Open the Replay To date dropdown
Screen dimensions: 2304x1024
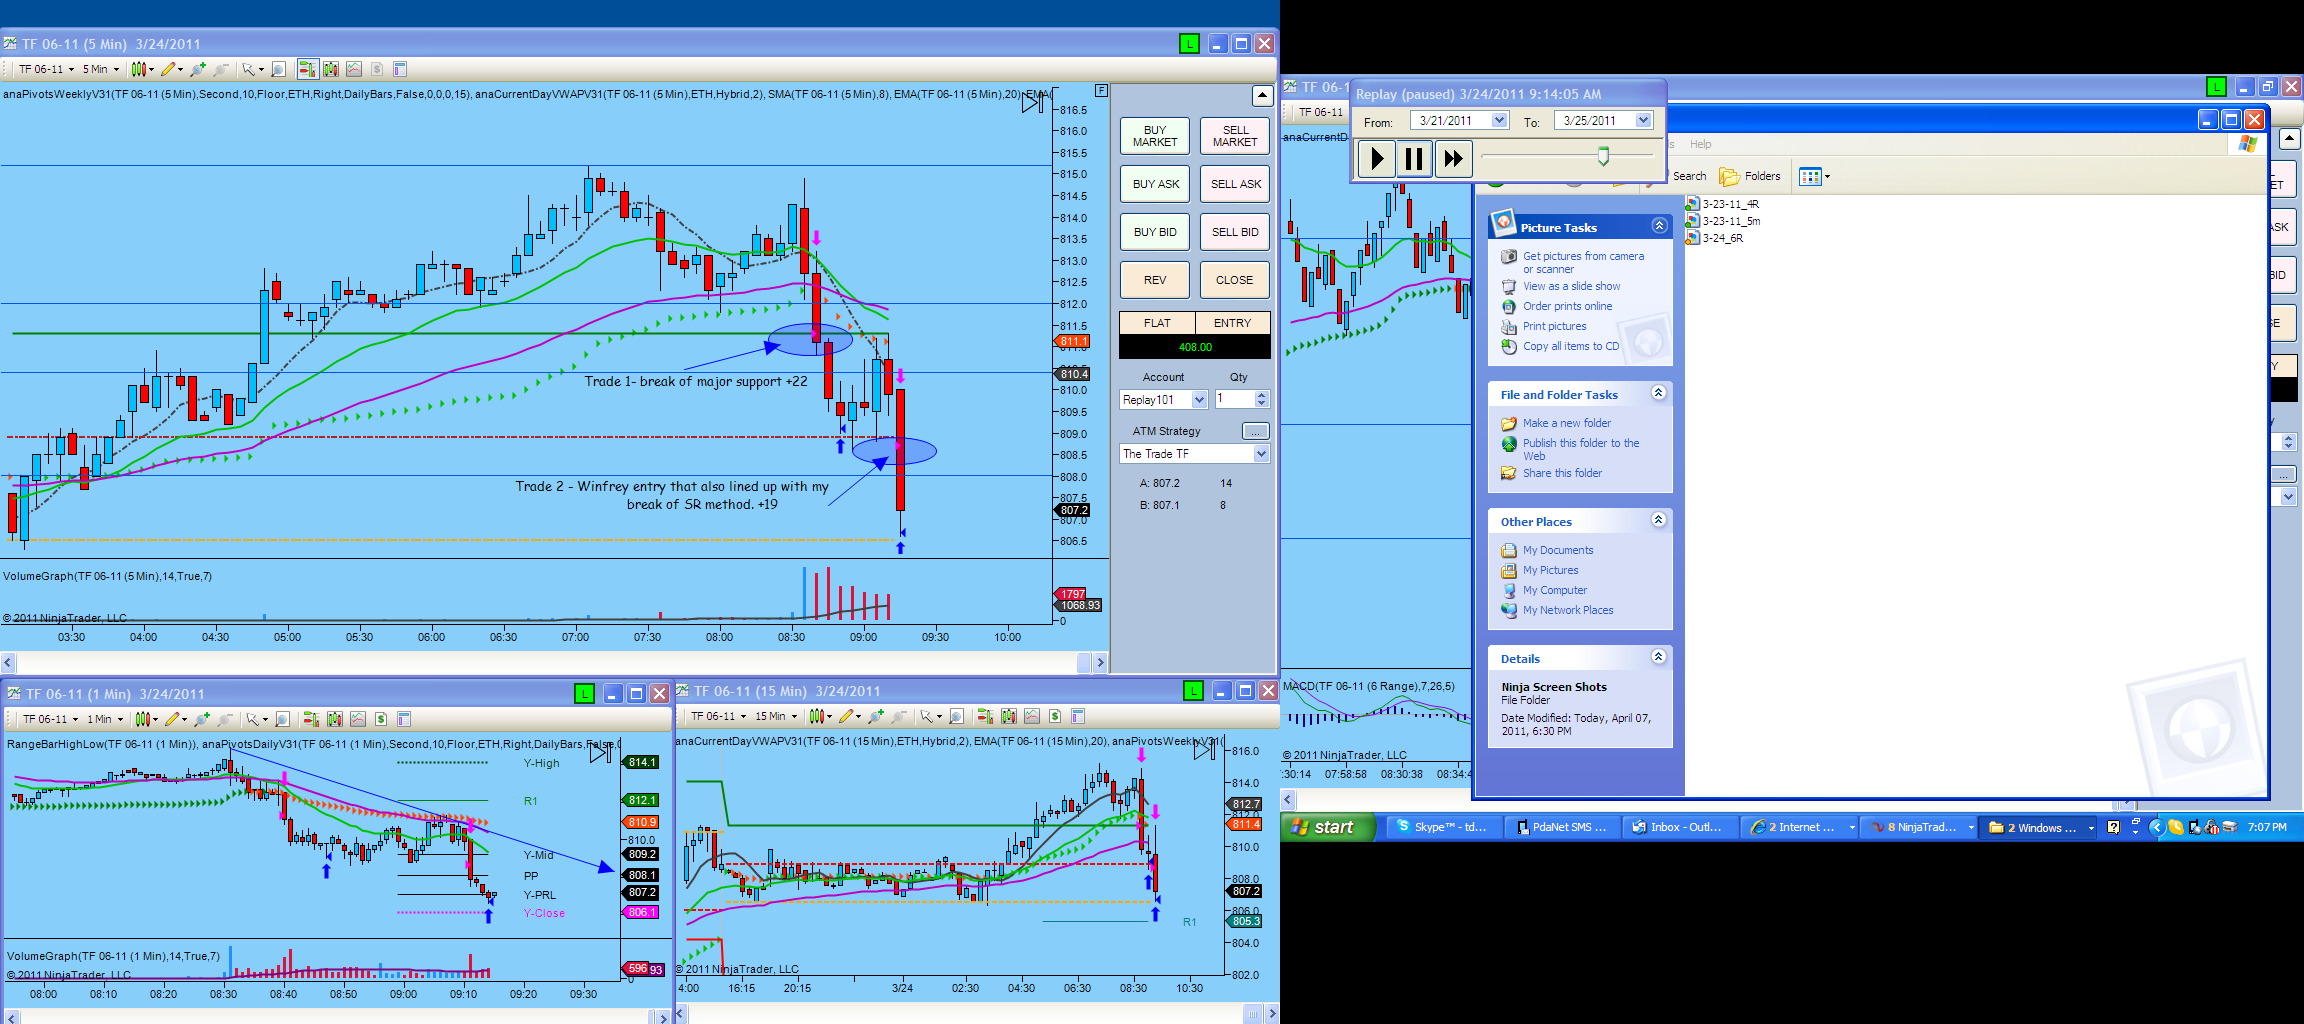coord(1643,121)
